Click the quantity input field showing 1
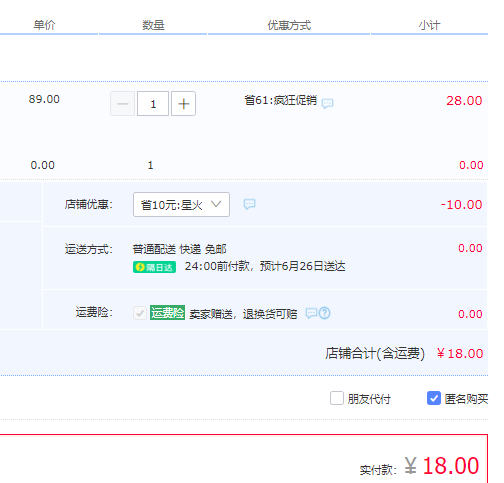Image resolution: width=504 pixels, height=483 pixels. (x=153, y=104)
